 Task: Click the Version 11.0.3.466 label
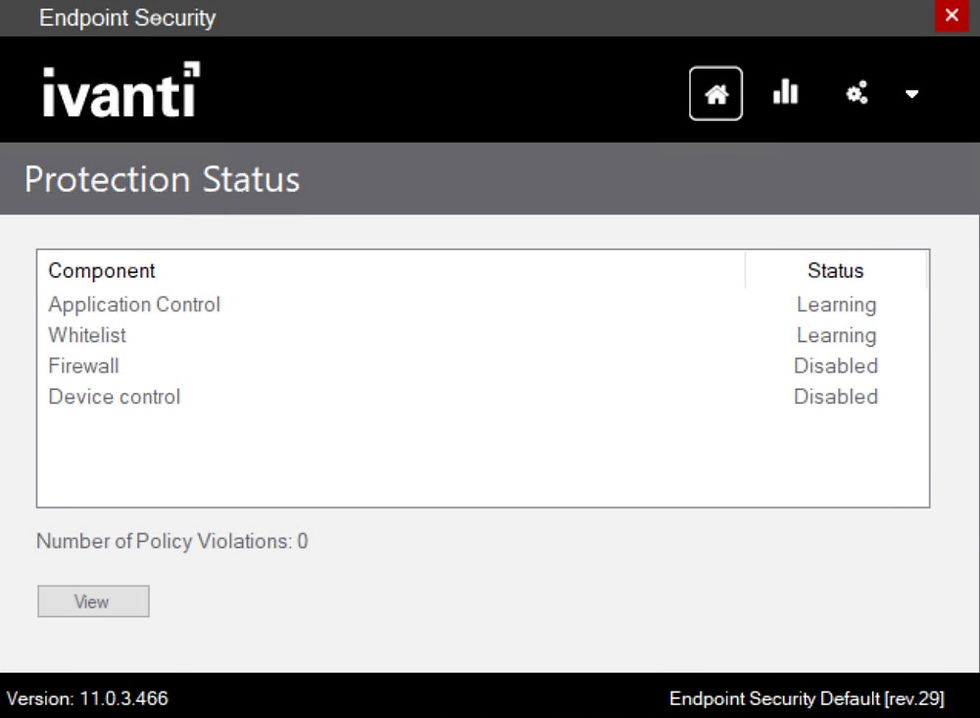point(87,698)
